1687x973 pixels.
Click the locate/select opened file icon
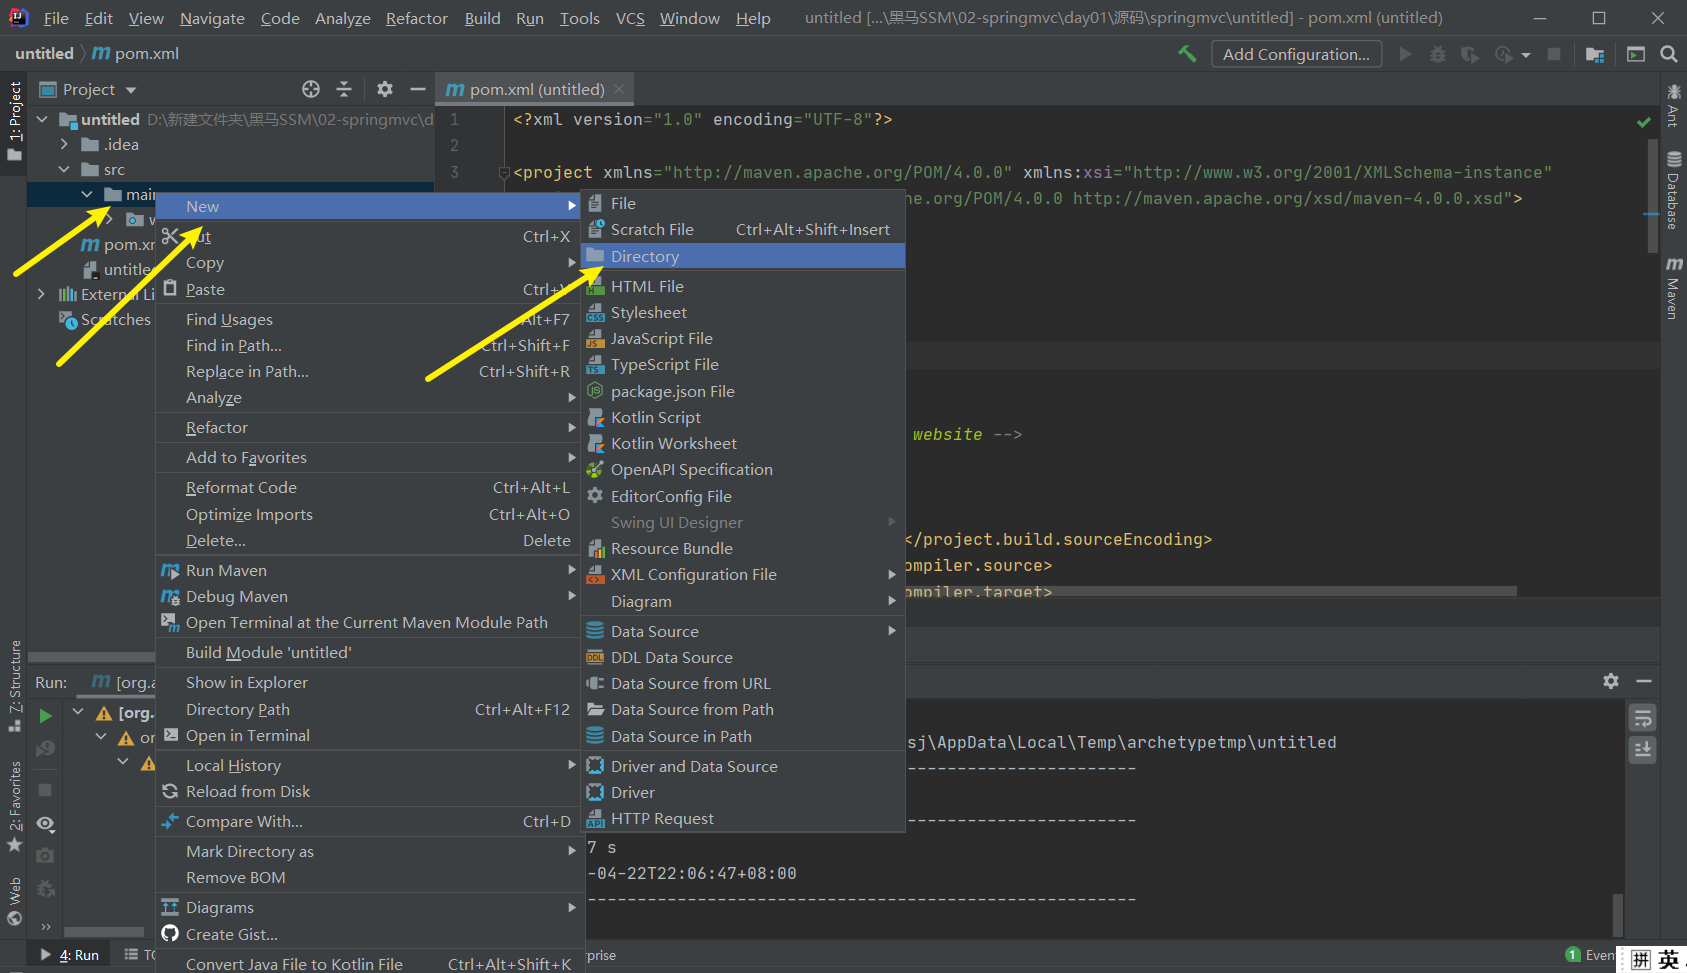pyautogui.click(x=311, y=89)
